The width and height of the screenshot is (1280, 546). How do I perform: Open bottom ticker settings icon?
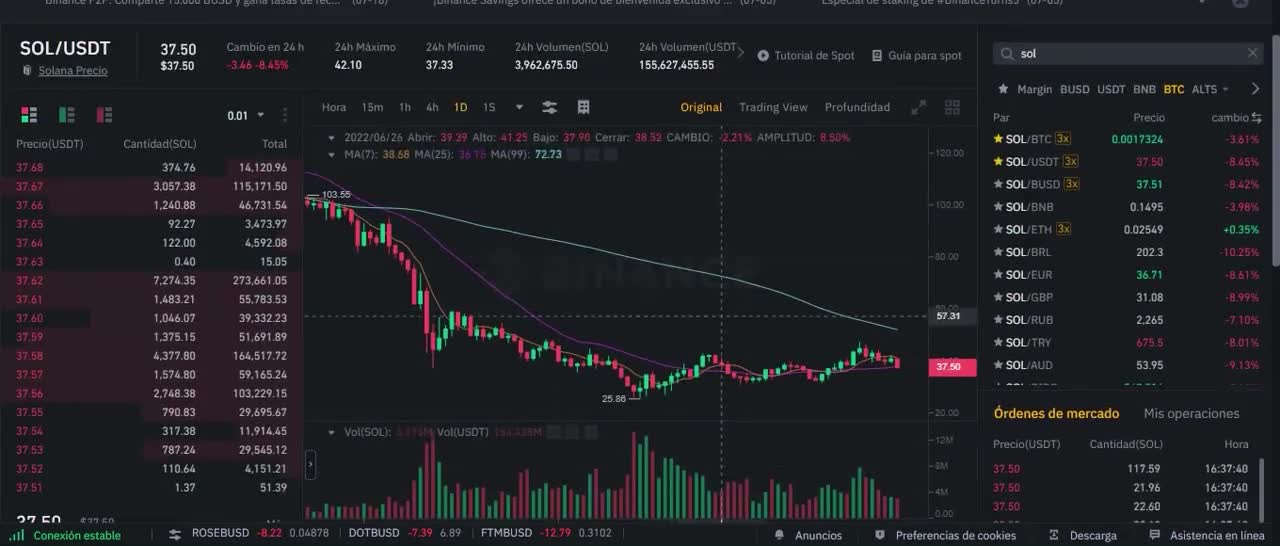(174, 535)
